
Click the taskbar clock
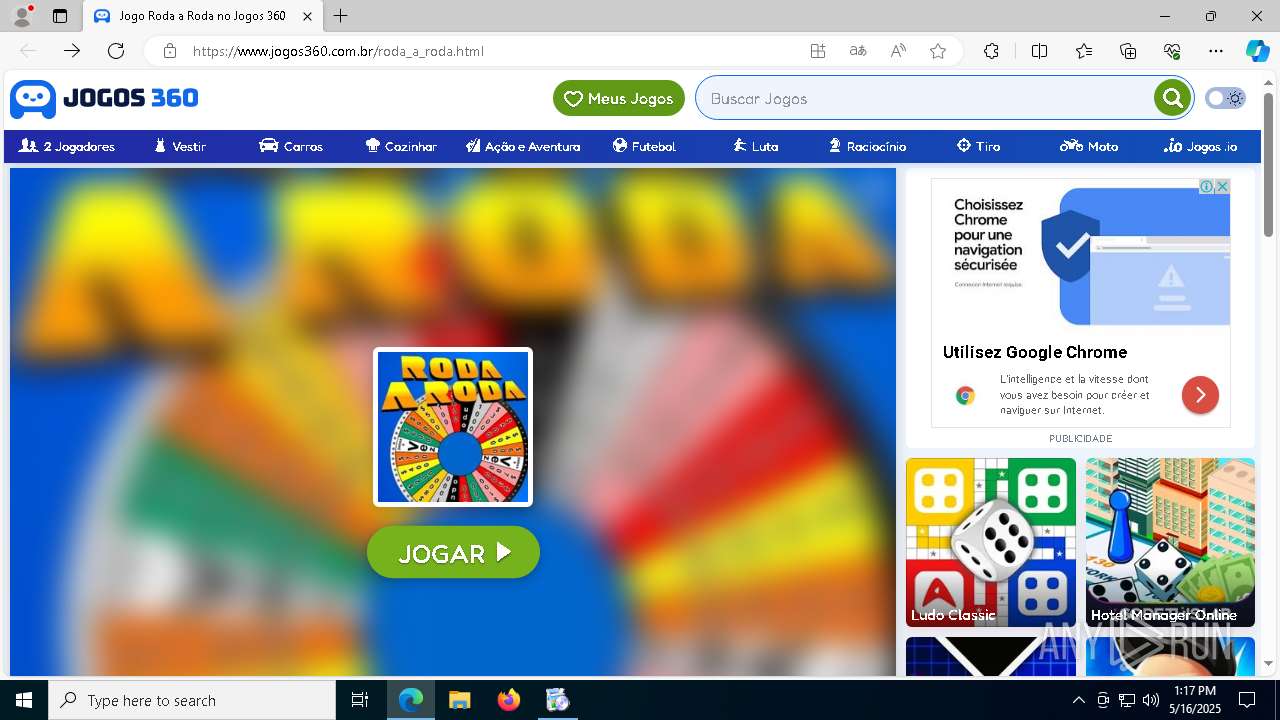(x=1195, y=700)
